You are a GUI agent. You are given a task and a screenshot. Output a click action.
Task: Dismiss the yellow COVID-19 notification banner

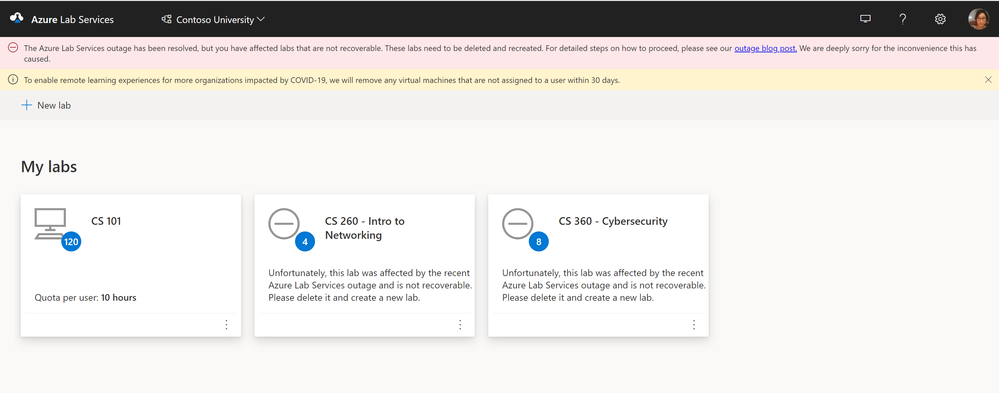click(x=988, y=80)
